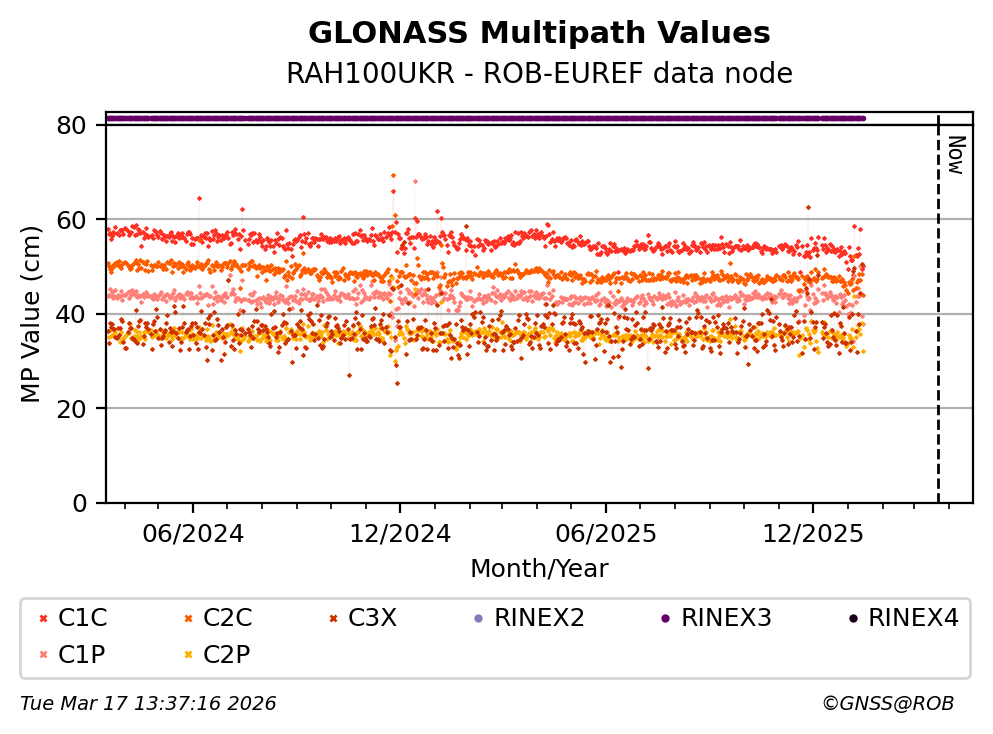Click the RAH100UKR station subtitle
Screen dimensions: 993x734
(539, 74)
